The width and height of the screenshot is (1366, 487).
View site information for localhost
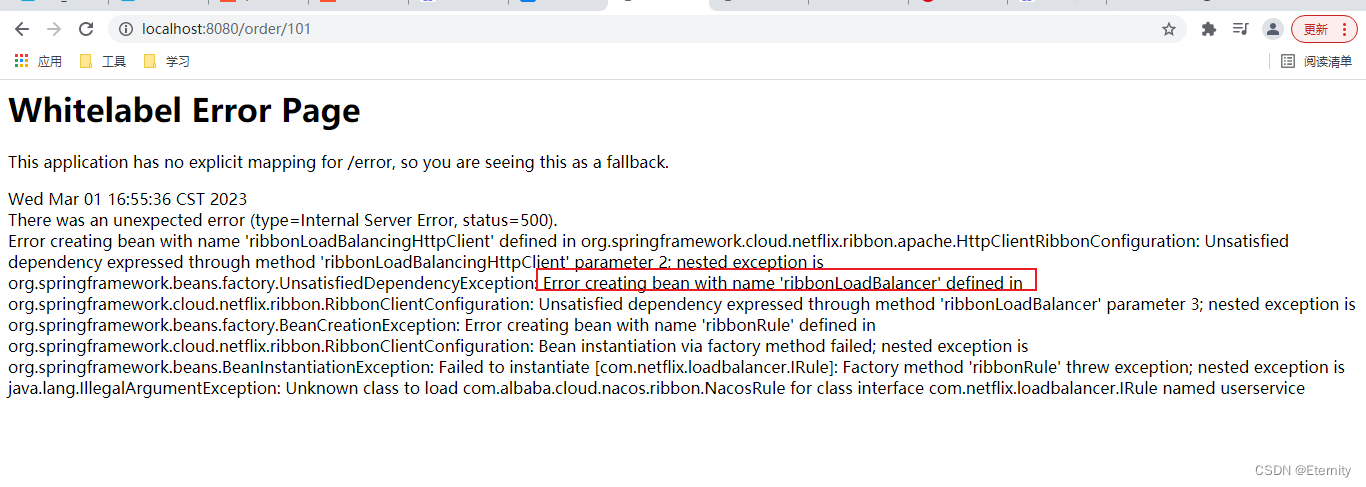coord(126,29)
